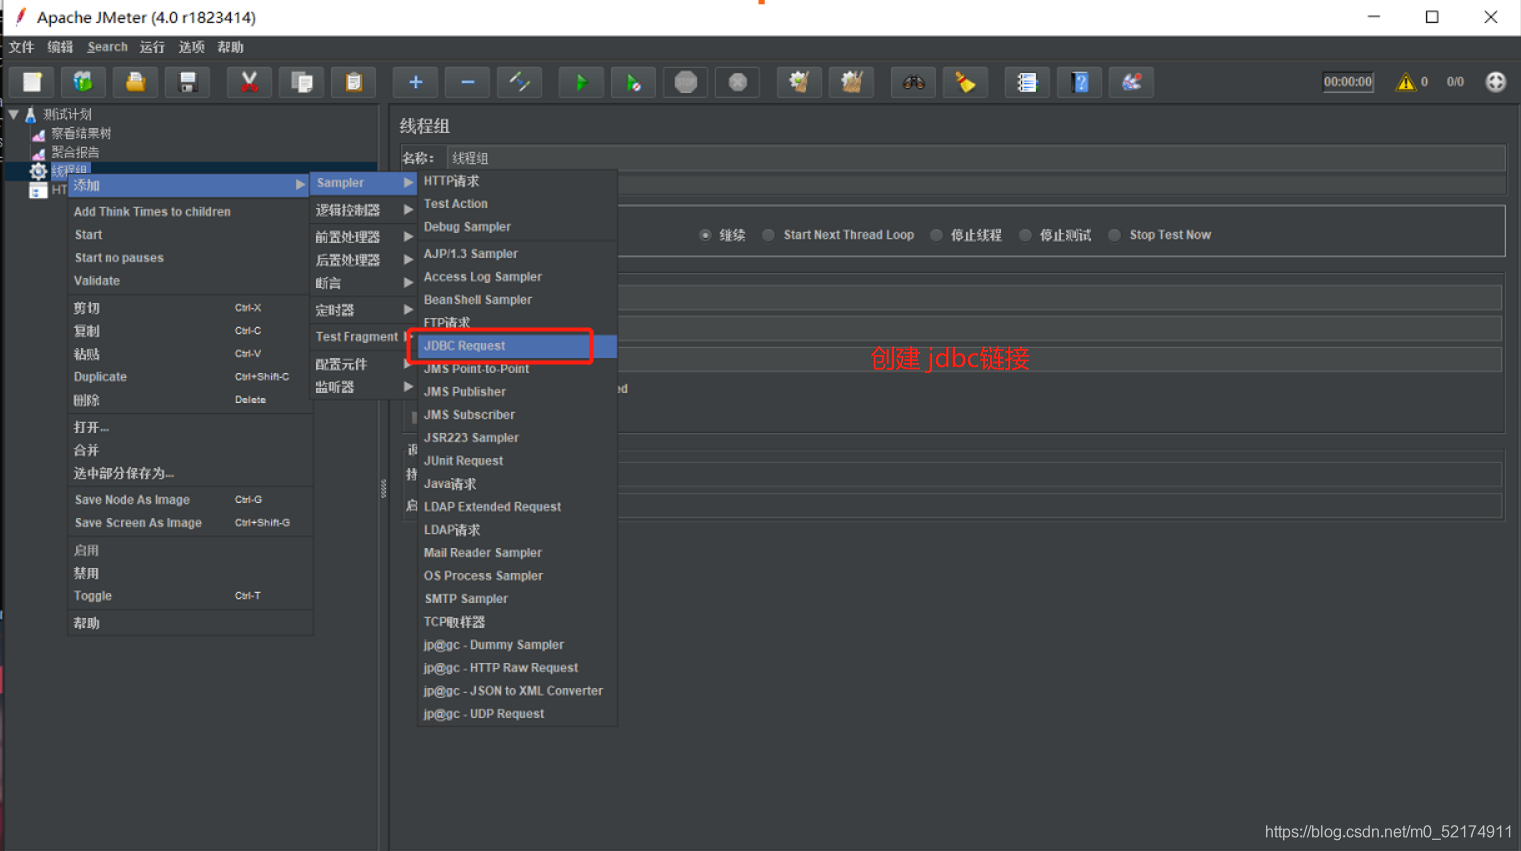Image resolution: width=1521 pixels, height=851 pixels.
Task: Open the 编辑 menu
Action: coord(60,47)
